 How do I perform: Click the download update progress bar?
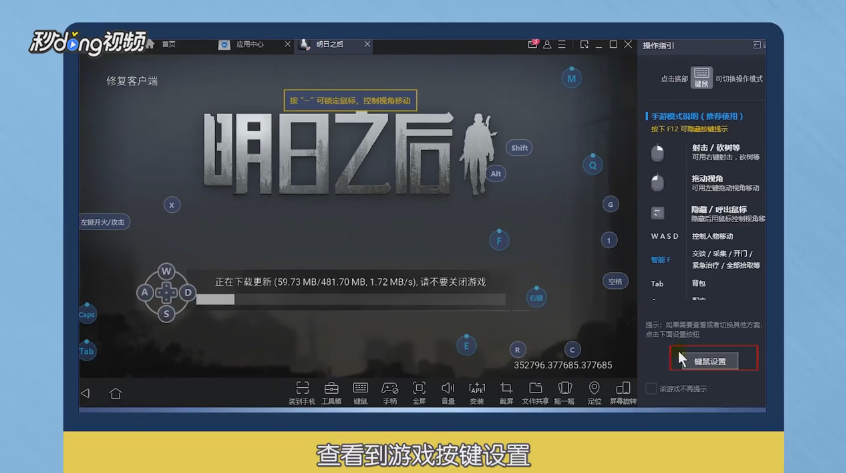(x=351, y=299)
